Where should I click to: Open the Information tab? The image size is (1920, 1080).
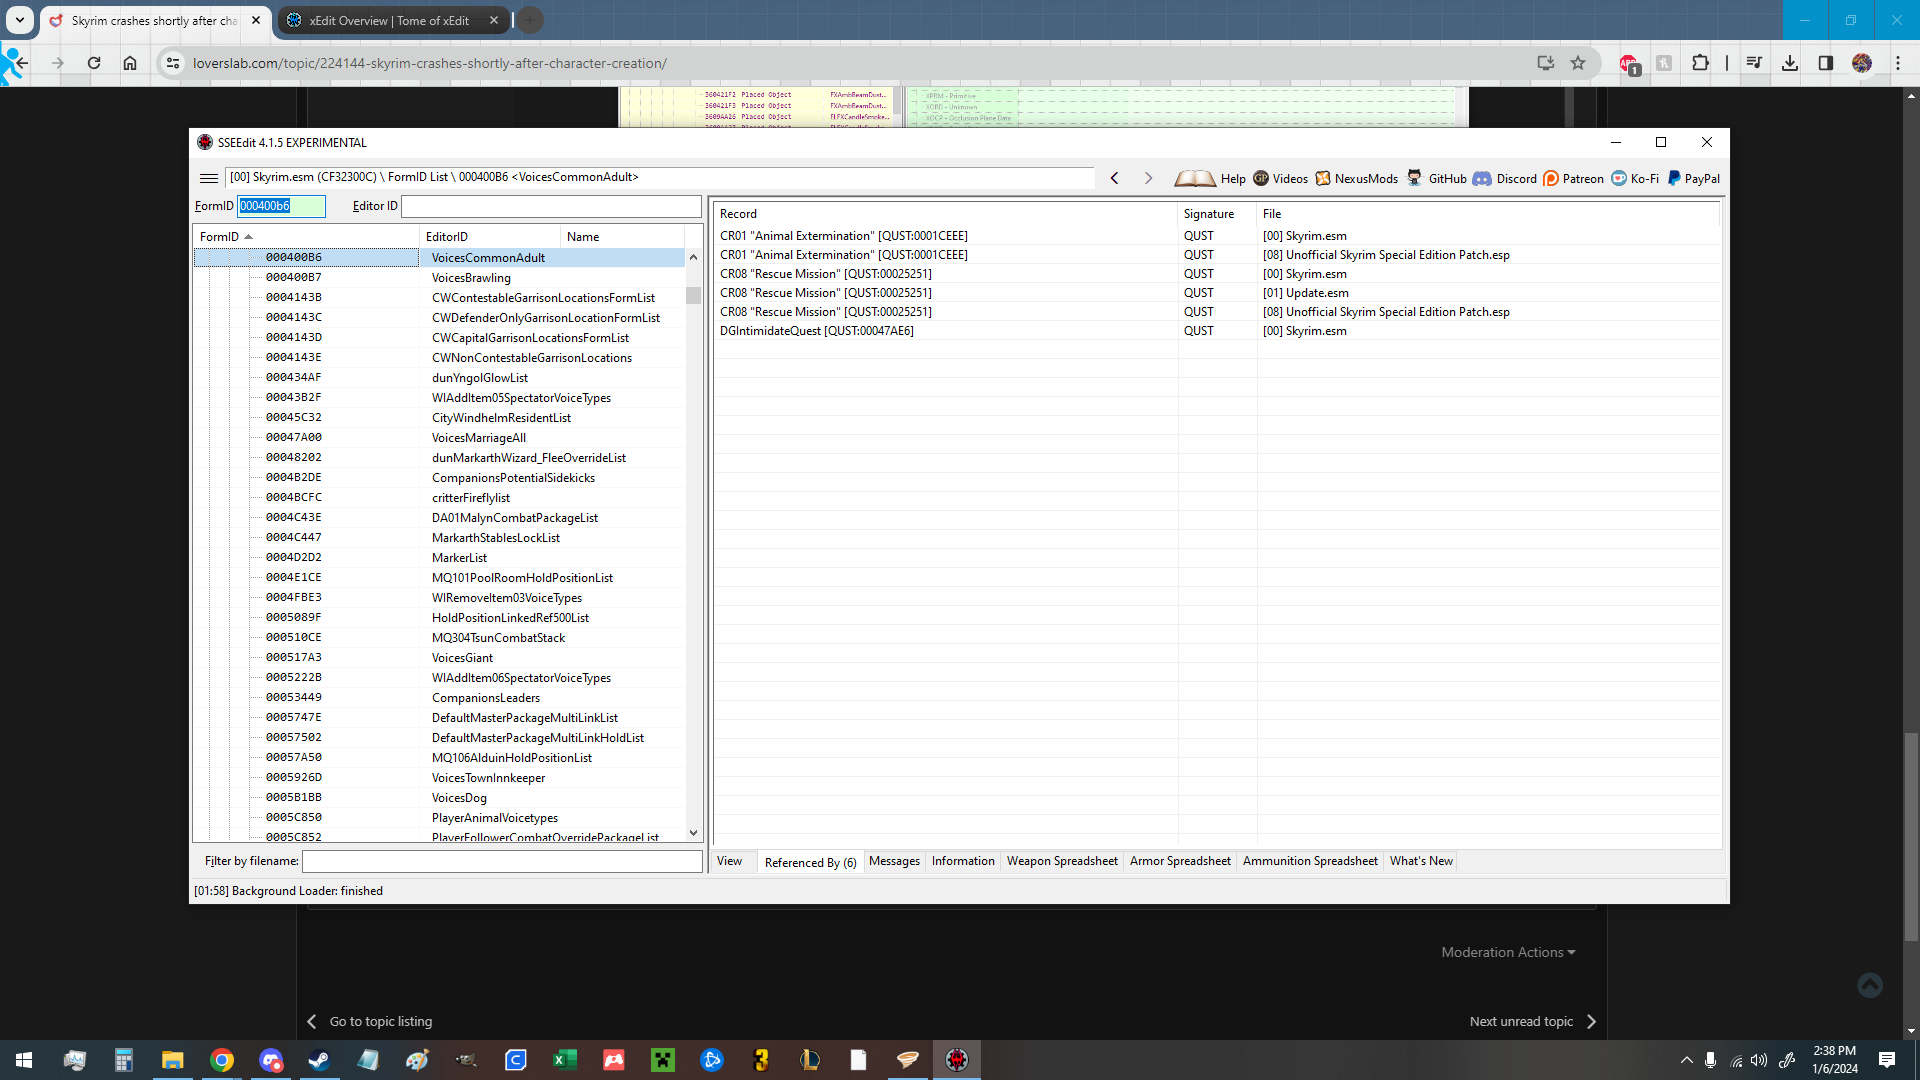tap(963, 861)
